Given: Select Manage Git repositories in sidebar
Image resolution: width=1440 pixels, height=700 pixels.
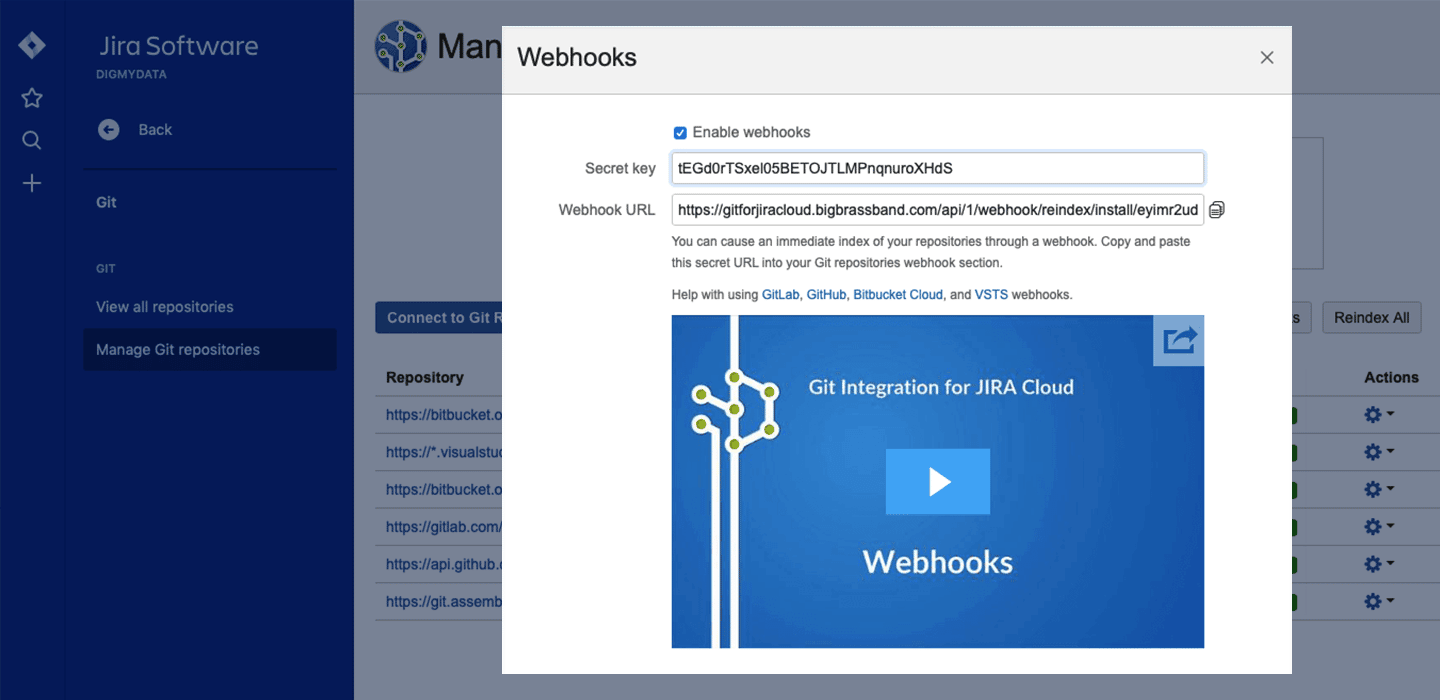Looking at the screenshot, I should click(178, 350).
